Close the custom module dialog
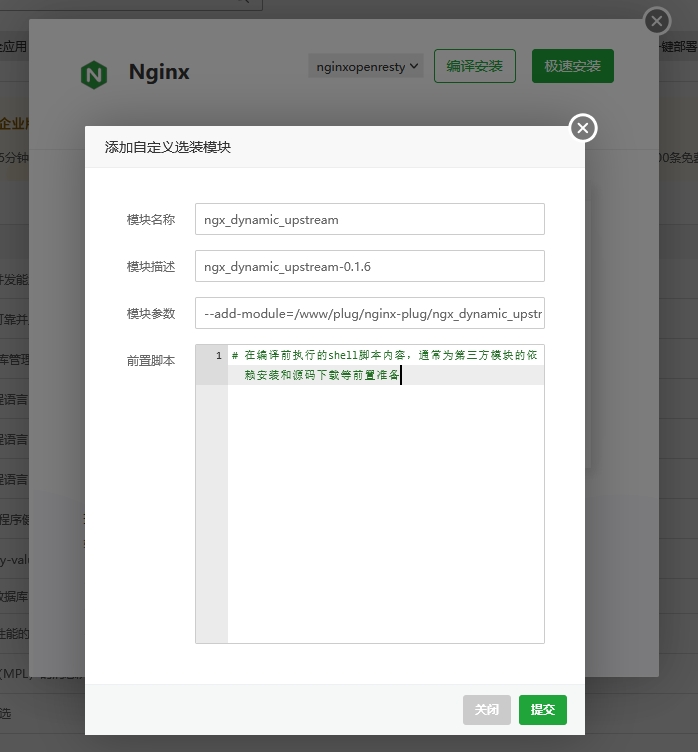This screenshot has width=698, height=752. [x=583, y=128]
